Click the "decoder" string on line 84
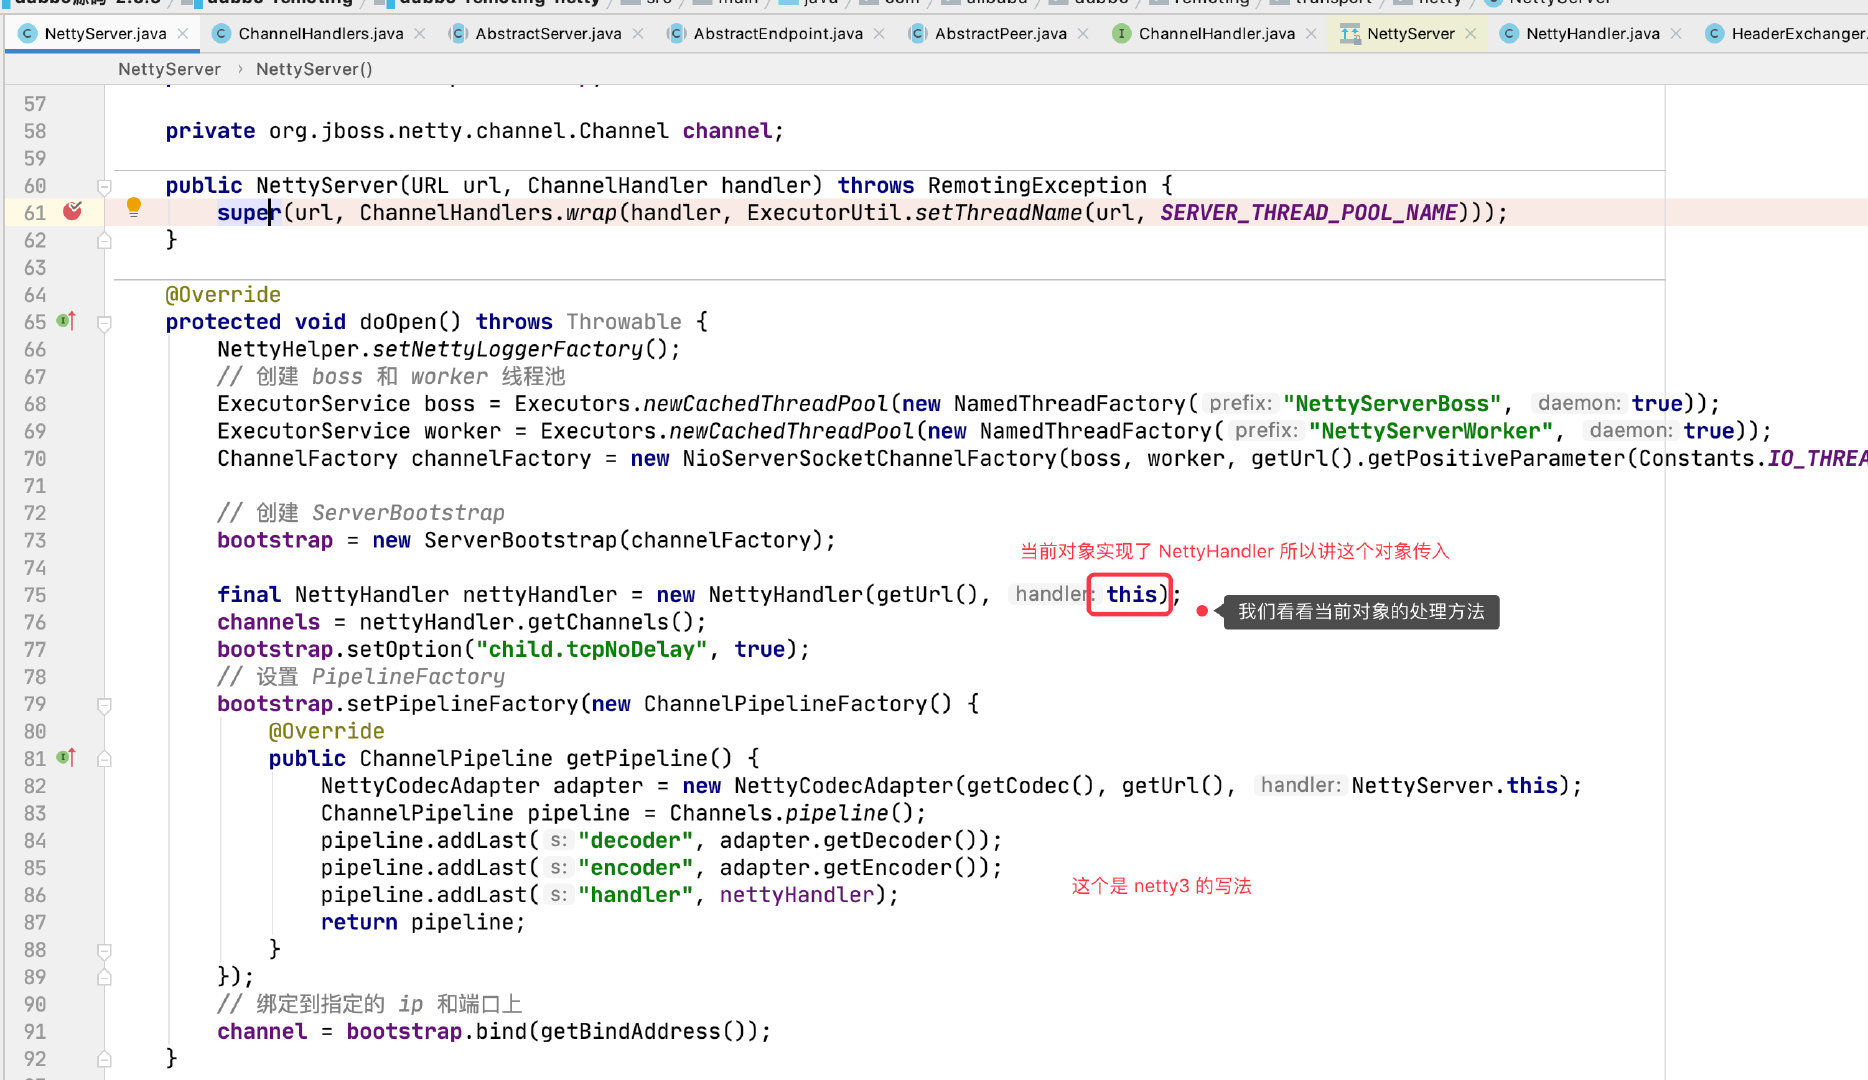1868x1080 pixels. tap(636, 840)
